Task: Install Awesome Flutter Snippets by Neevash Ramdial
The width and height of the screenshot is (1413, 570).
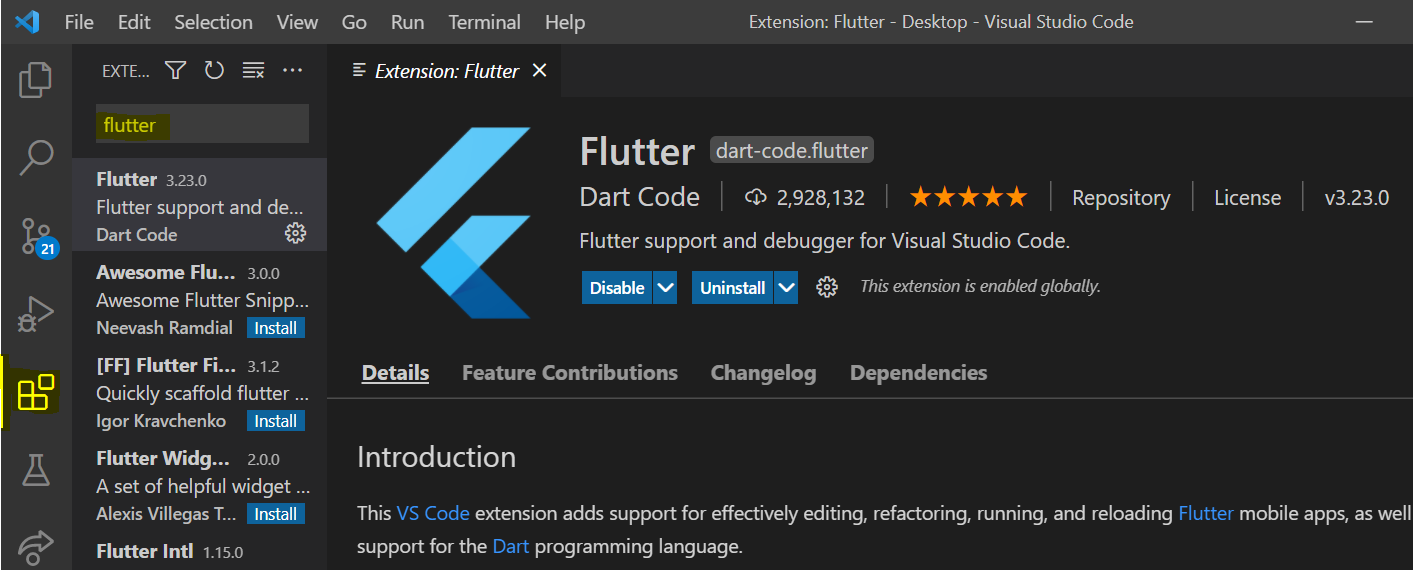Action: pyautogui.click(x=275, y=328)
